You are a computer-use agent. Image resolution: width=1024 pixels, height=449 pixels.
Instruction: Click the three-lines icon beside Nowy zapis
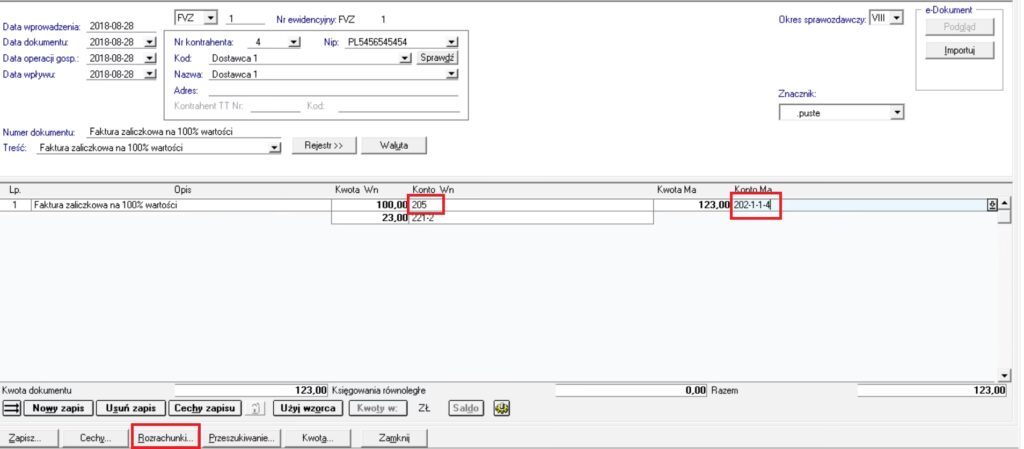[x=12, y=408]
